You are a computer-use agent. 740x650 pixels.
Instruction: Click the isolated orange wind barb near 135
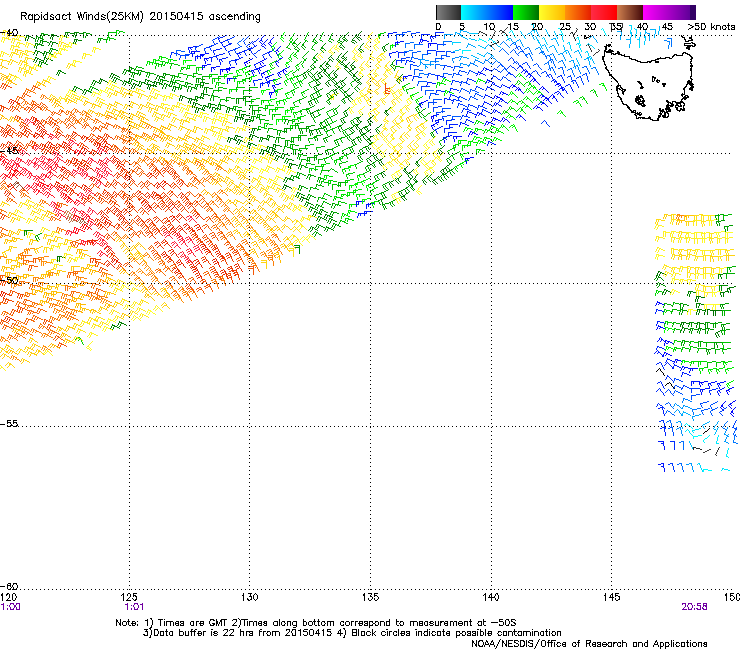(387, 88)
